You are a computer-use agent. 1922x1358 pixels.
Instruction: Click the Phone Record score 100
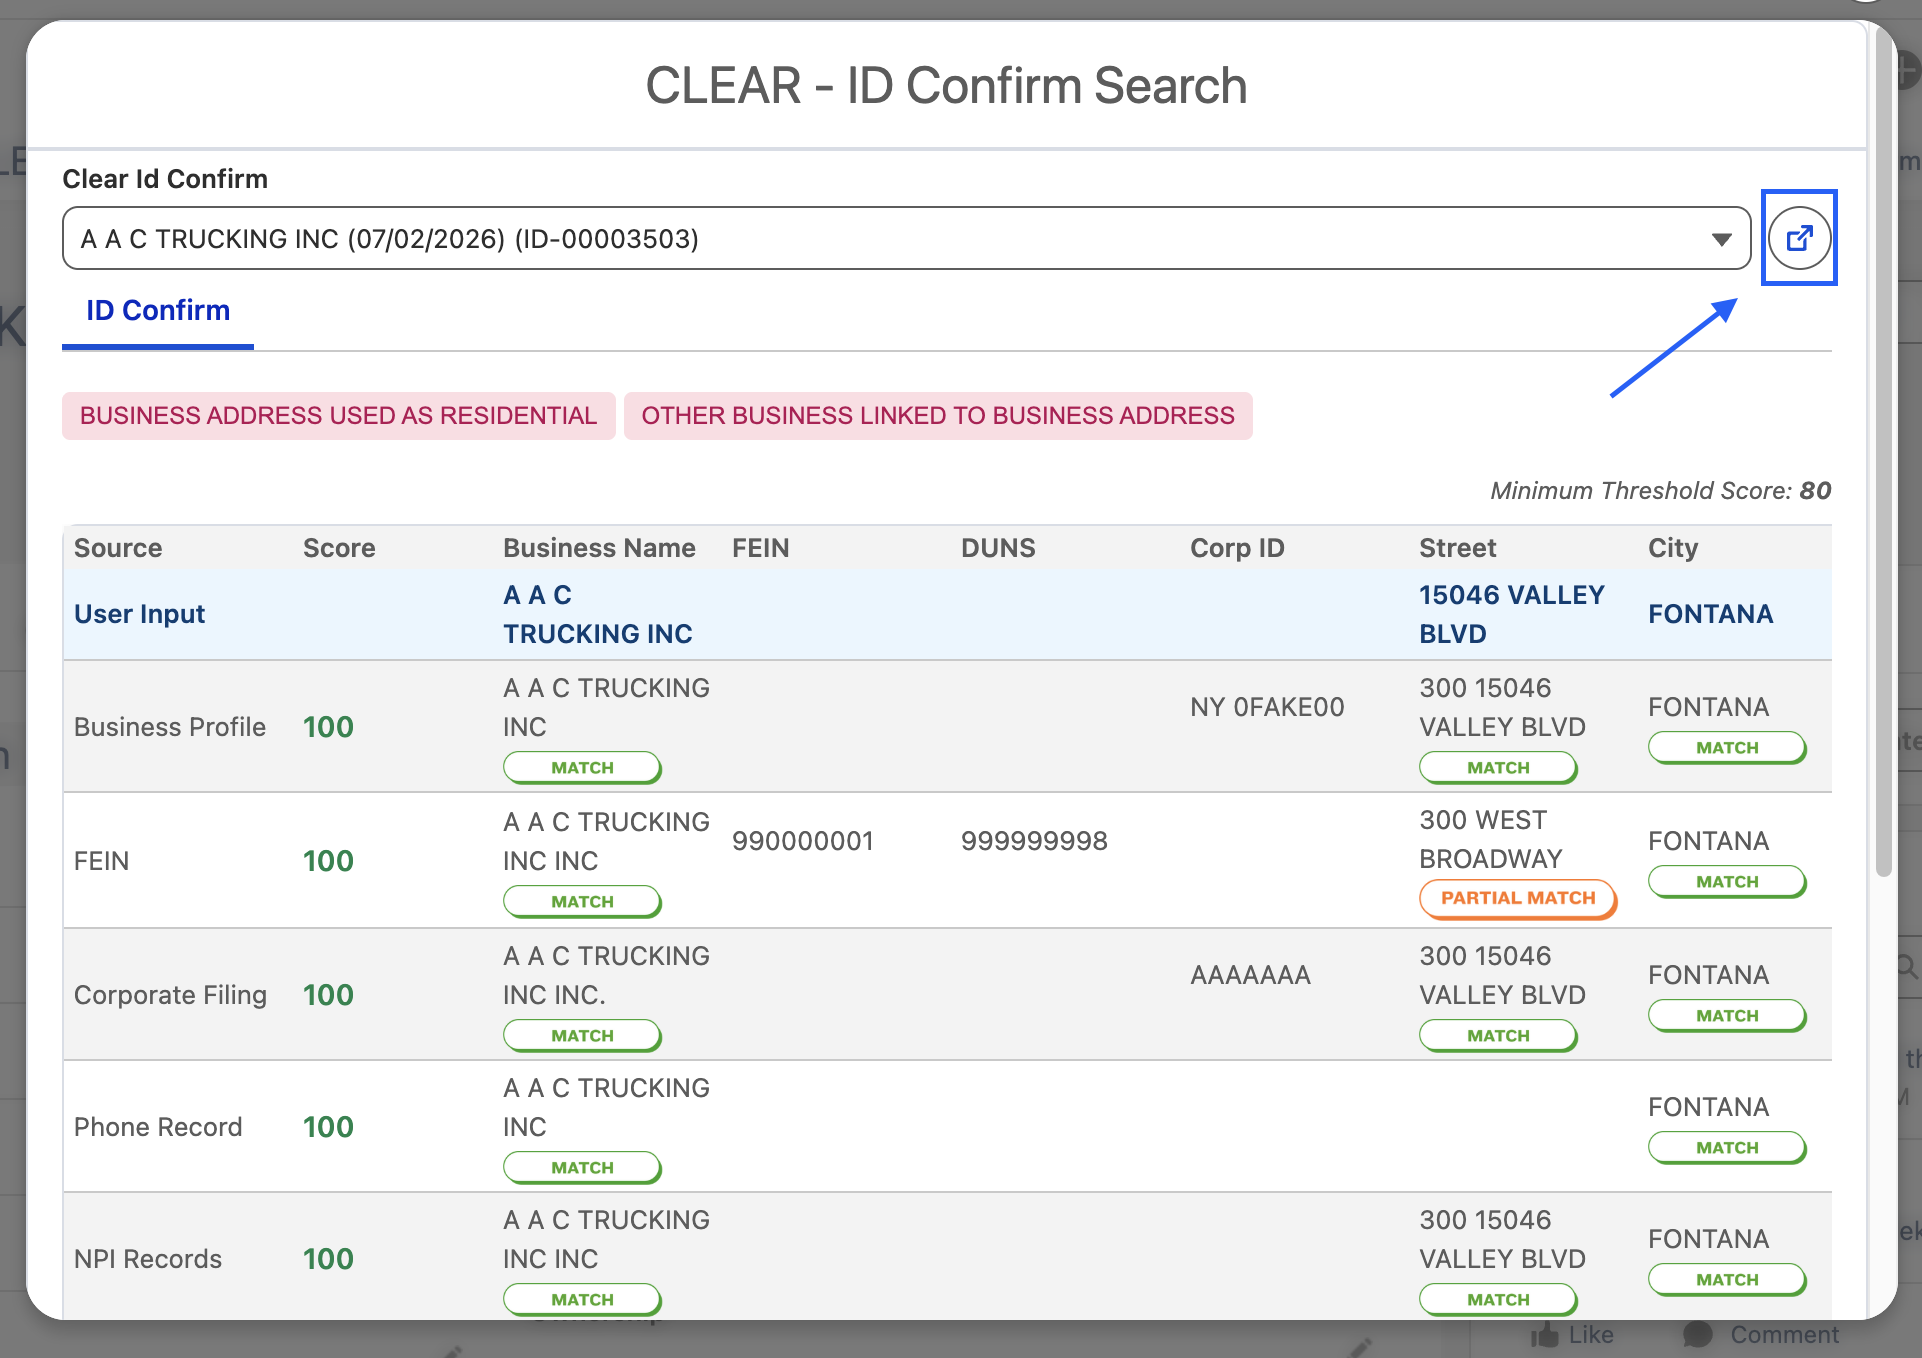[328, 1127]
